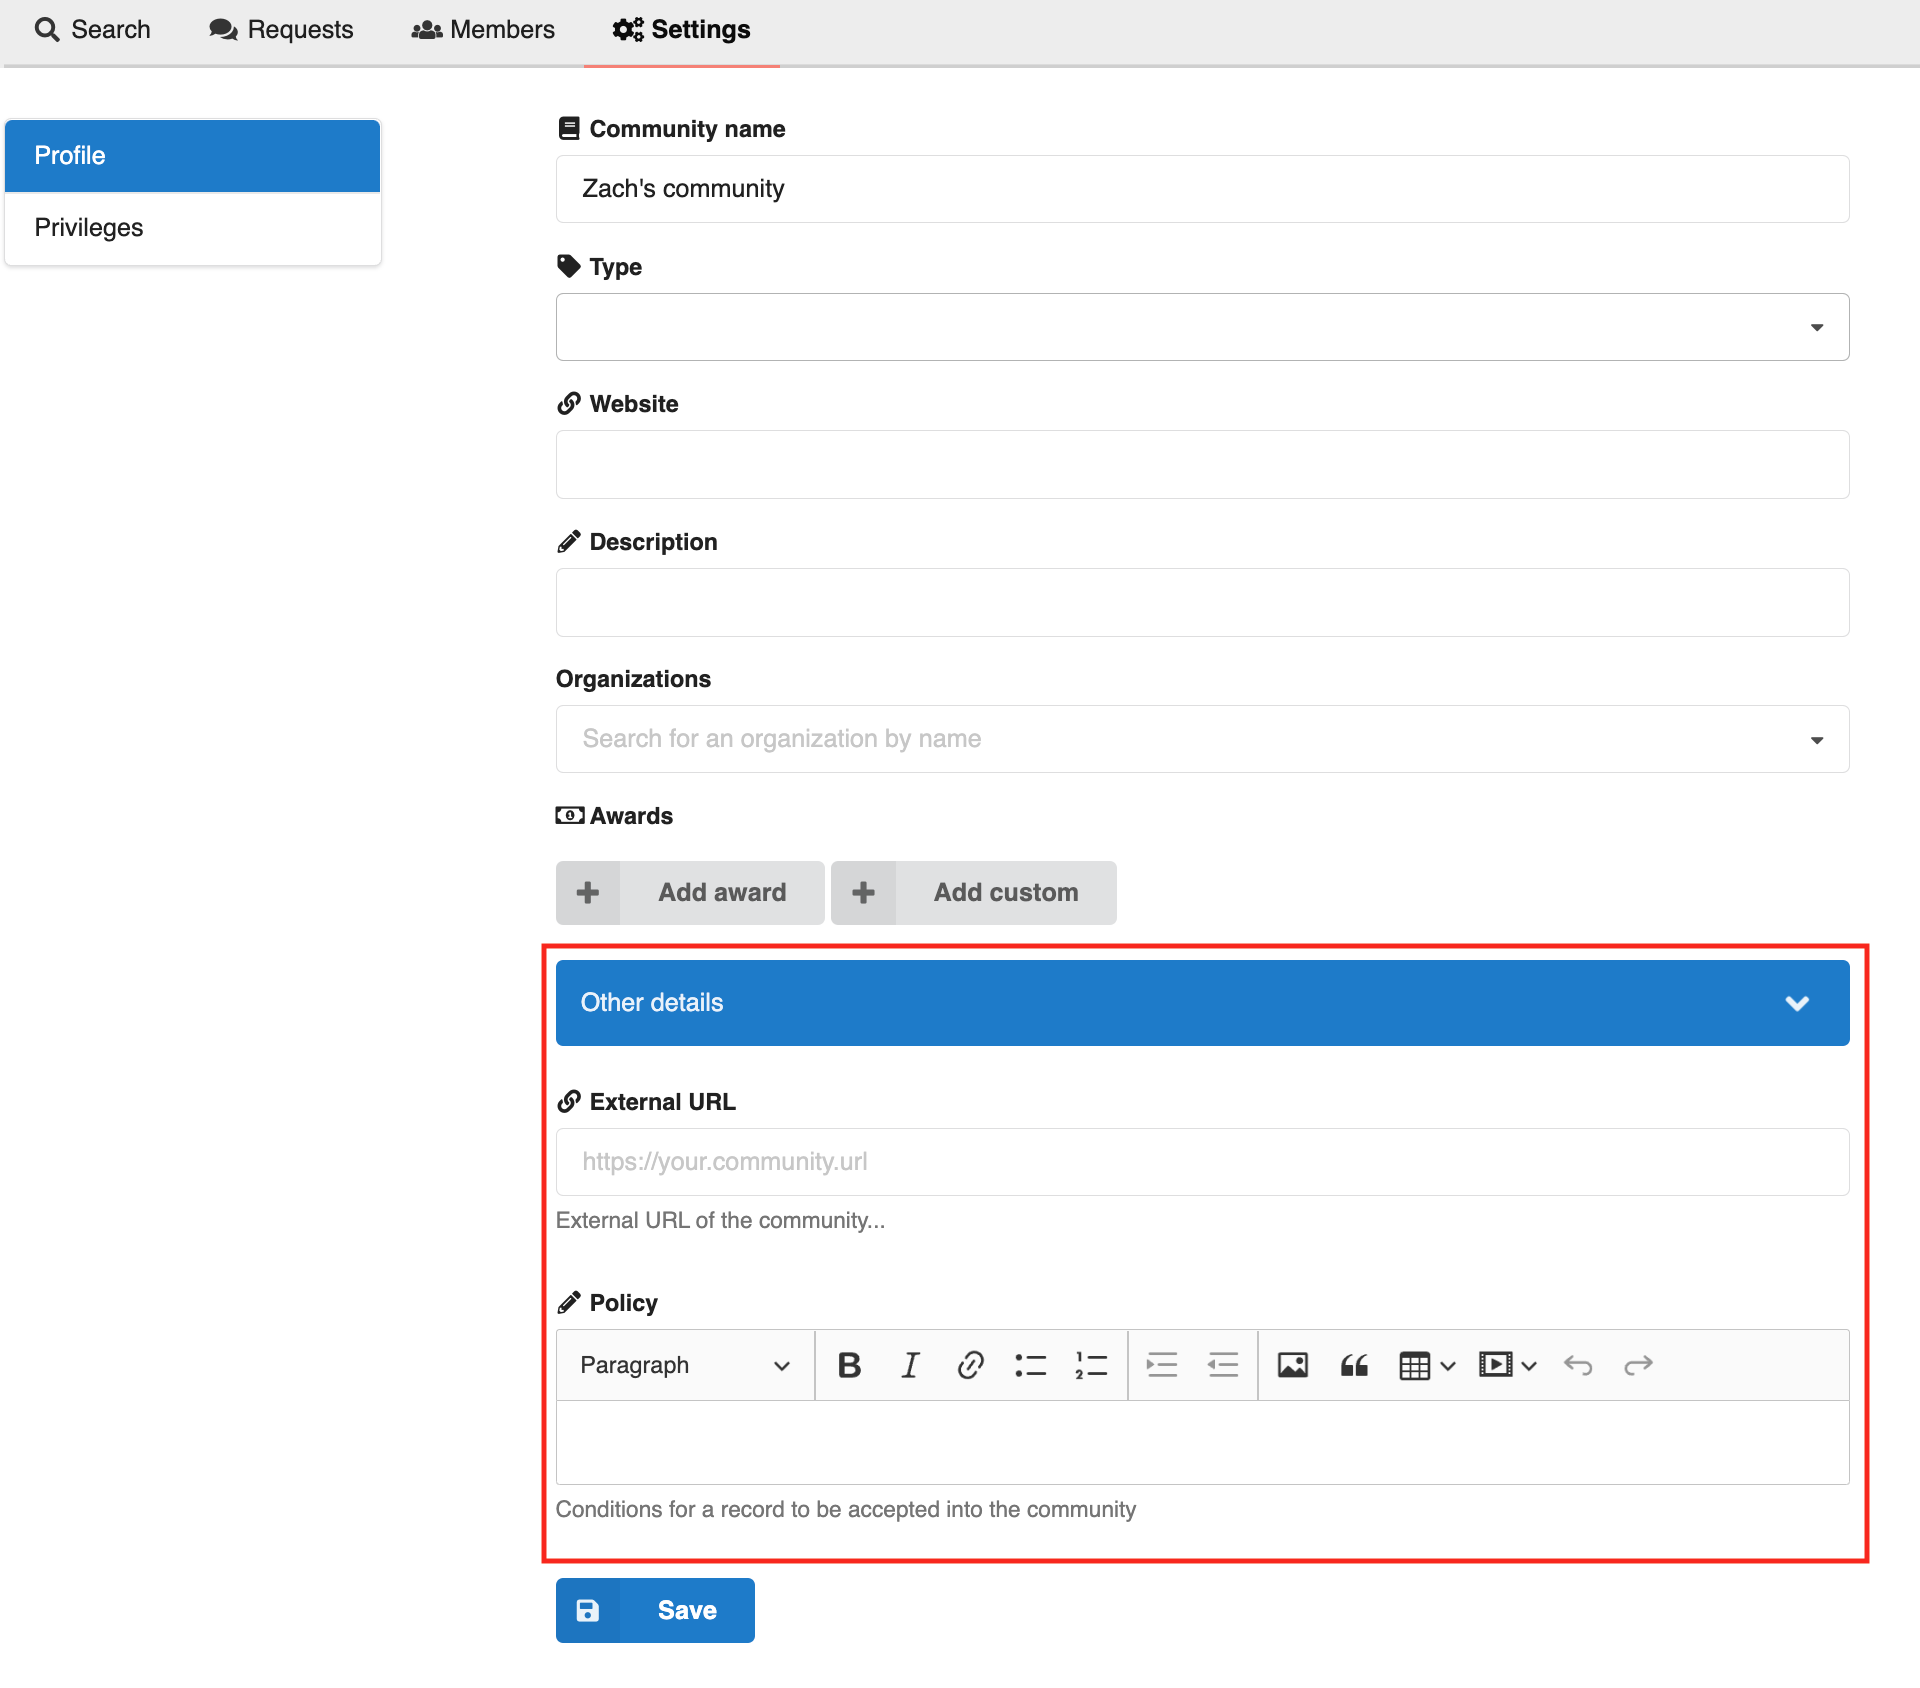Viewport: 1920px width, 1688px height.
Task: Insert numbered list in Policy editor
Action: (x=1091, y=1365)
